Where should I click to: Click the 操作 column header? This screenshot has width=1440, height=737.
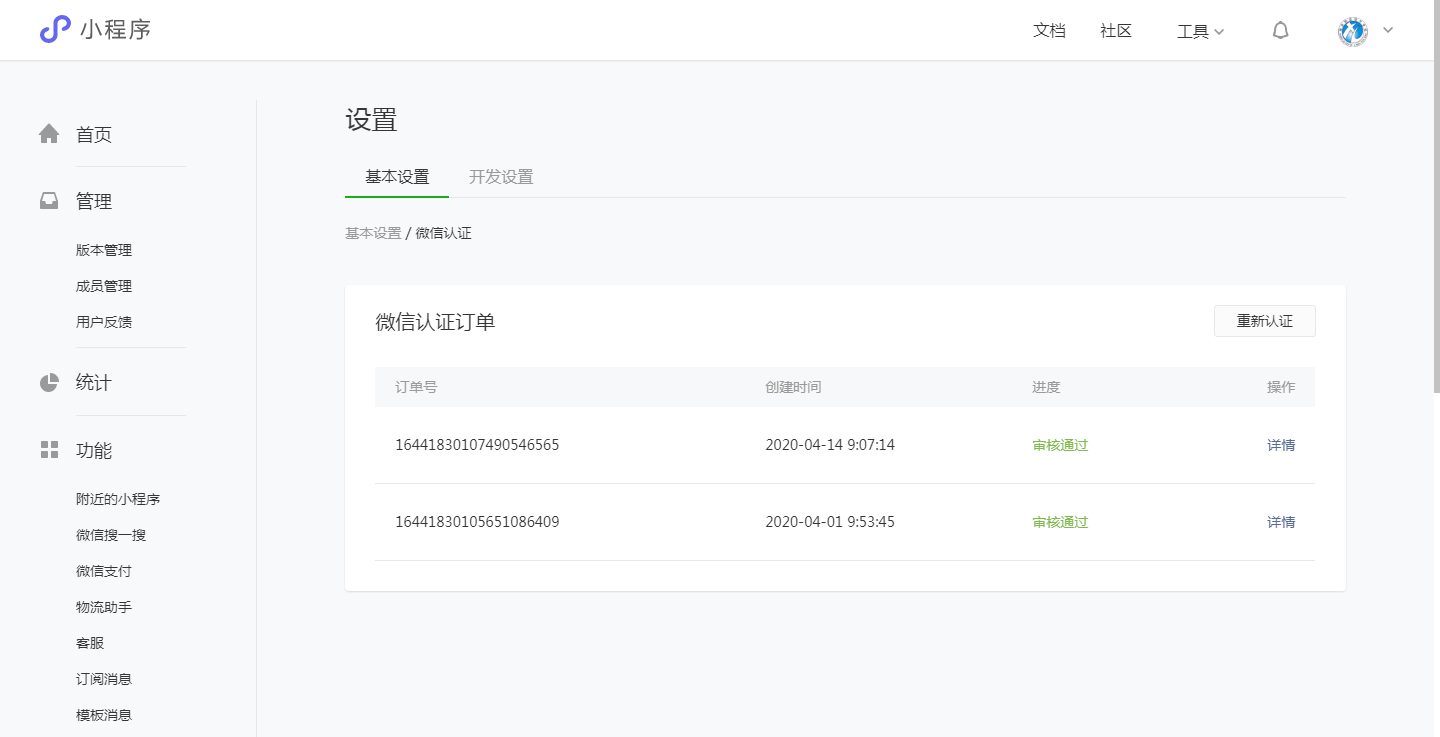[x=1281, y=387]
